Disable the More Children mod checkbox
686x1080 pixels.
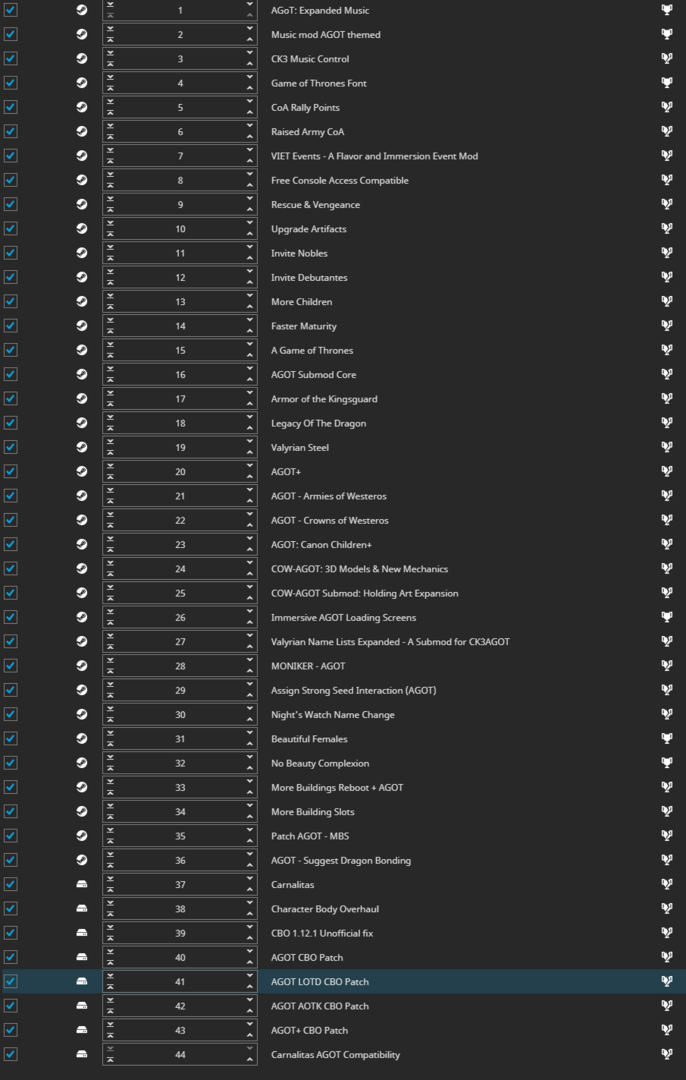(x=10, y=302)
